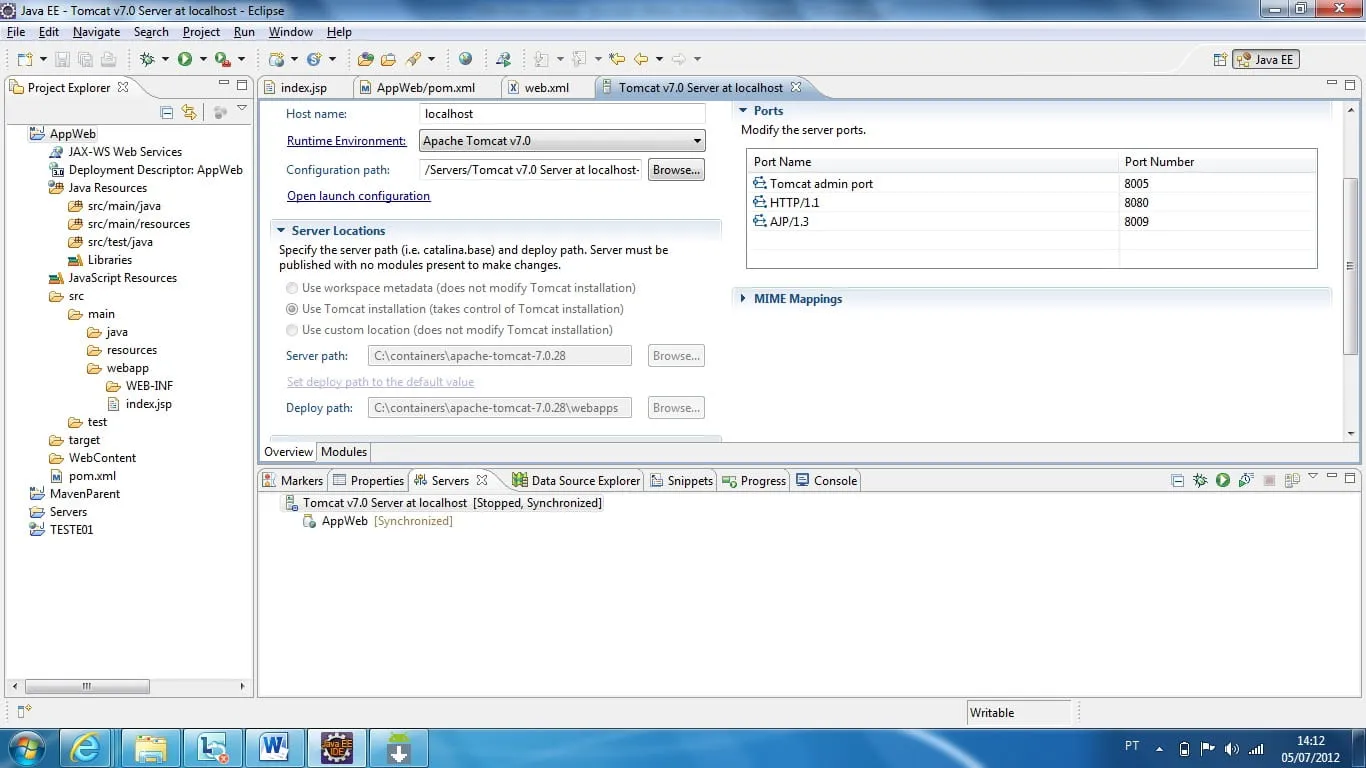This screenshot has height=768, width=1366.
Task: Click the Debug bug icon in main toolbar
Action: click(x=148, y=59)
